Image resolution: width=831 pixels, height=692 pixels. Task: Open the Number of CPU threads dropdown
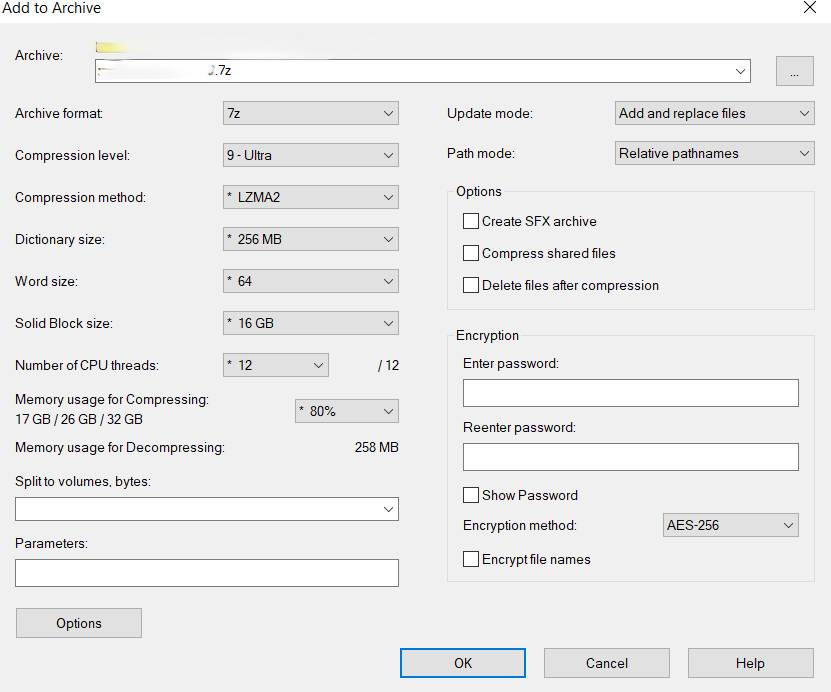(x=276, y=365)
